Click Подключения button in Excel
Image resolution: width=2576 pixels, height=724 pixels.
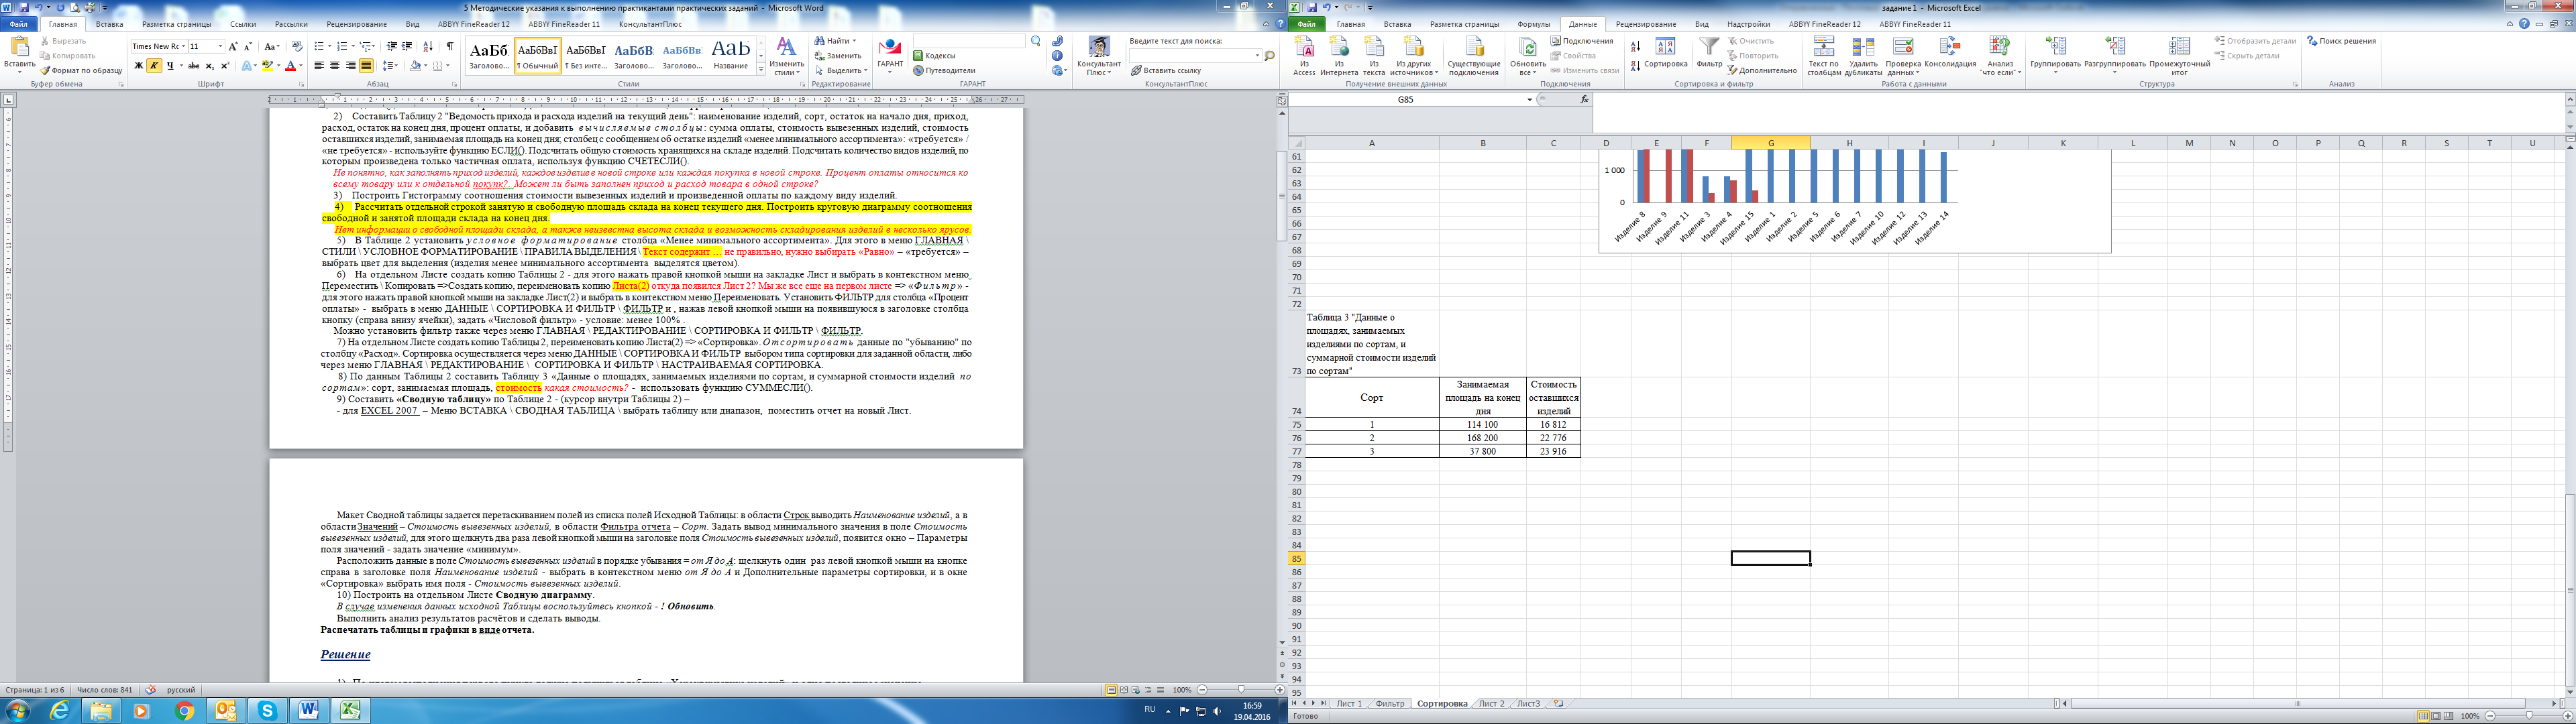[x=1582, y=41]
